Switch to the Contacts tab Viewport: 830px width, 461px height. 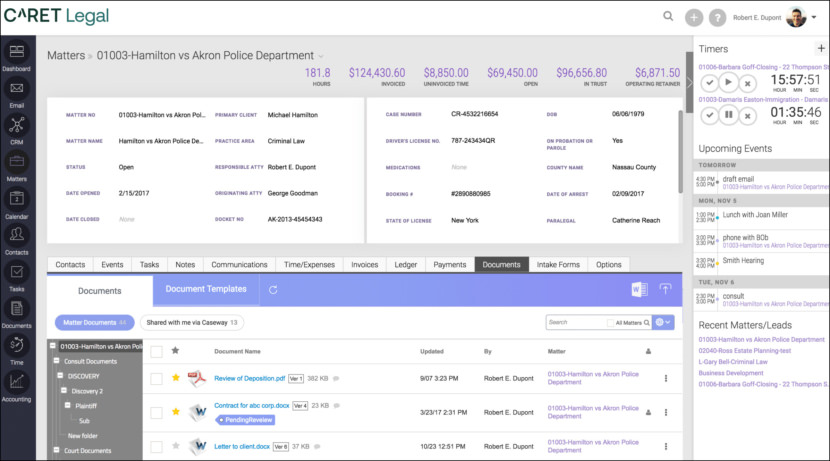tap(70, 265)
